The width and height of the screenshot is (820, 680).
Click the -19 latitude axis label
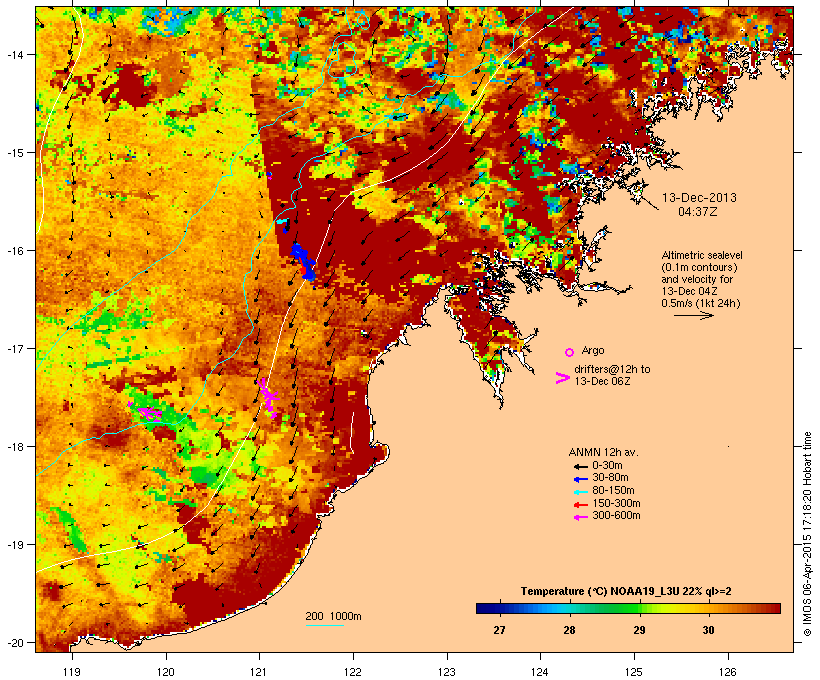(x=15, y=545)
